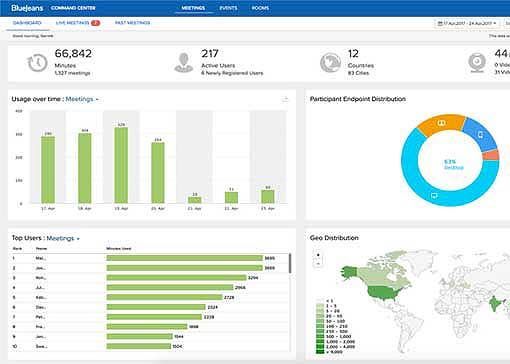Screen dimensions: 510x364
Task: Click India on the geo map
Action: coord(495,304)
